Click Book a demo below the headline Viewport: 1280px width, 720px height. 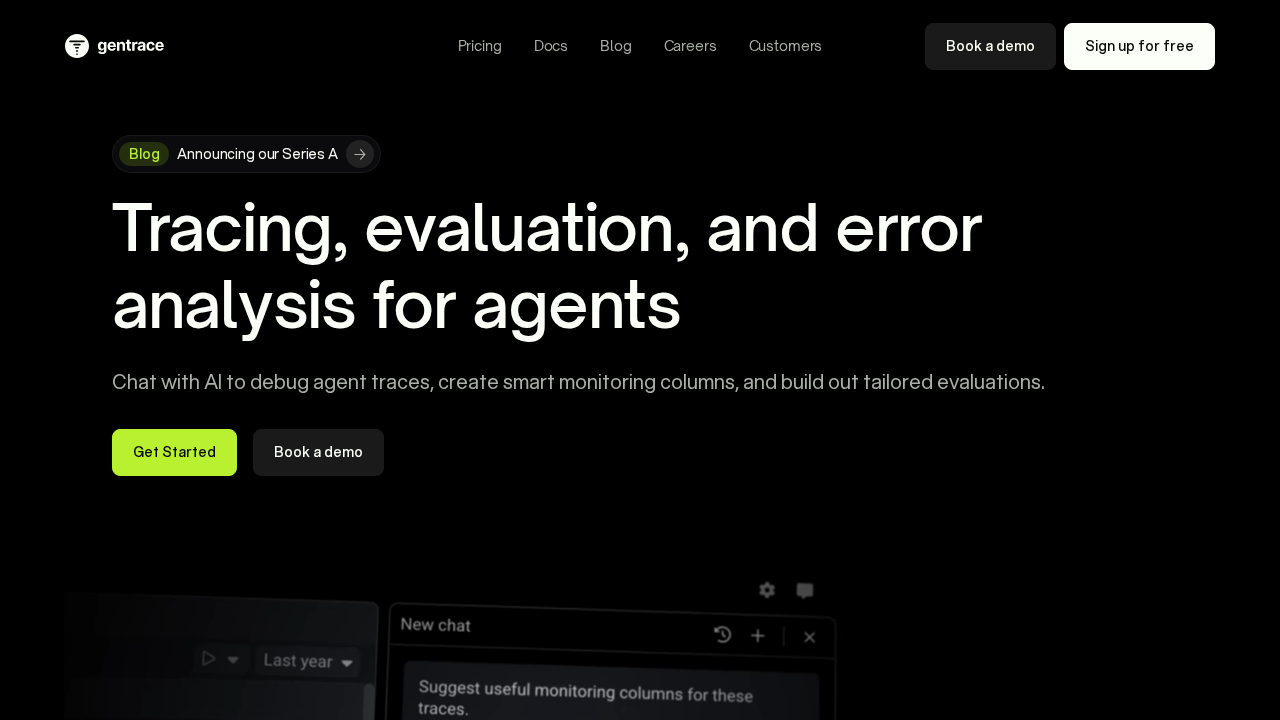[318, 452]
